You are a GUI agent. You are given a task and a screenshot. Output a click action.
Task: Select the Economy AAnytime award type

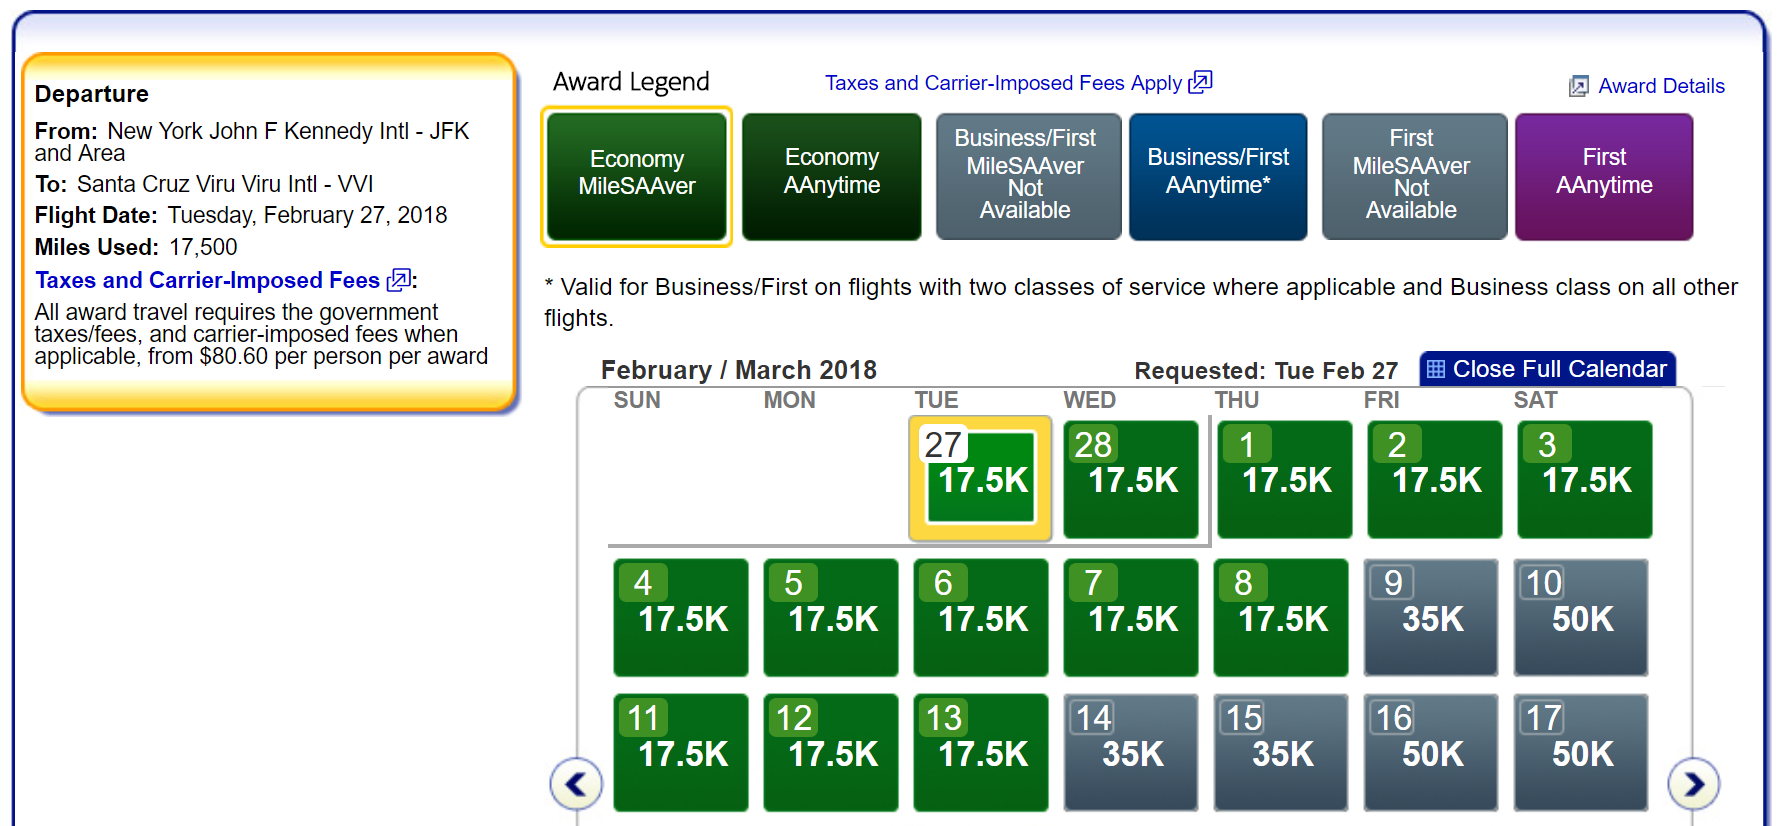[831, 176]
